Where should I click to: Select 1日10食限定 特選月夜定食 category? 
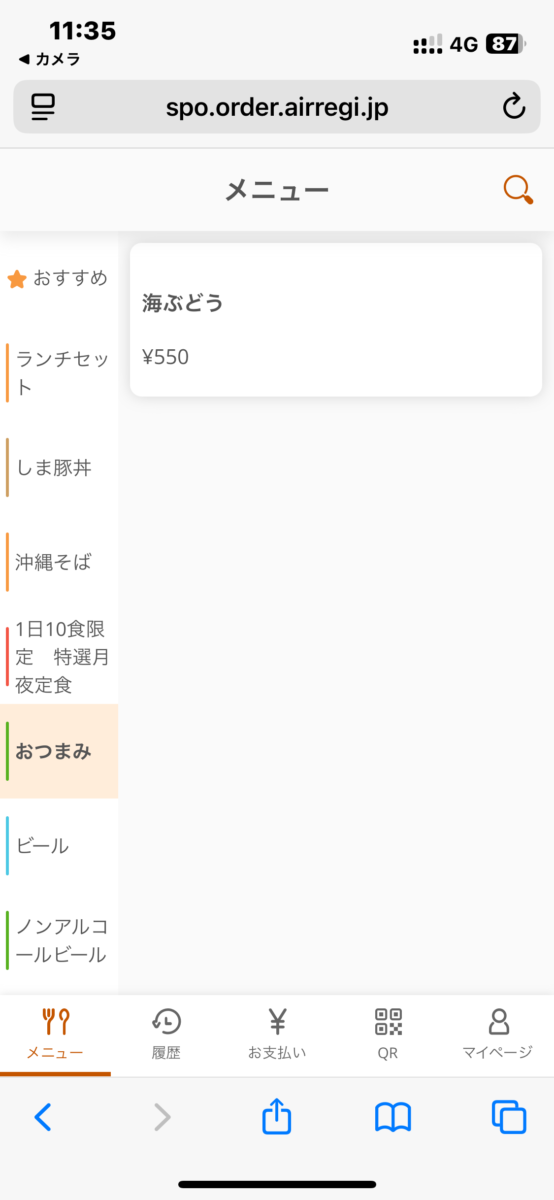(59, 657)
